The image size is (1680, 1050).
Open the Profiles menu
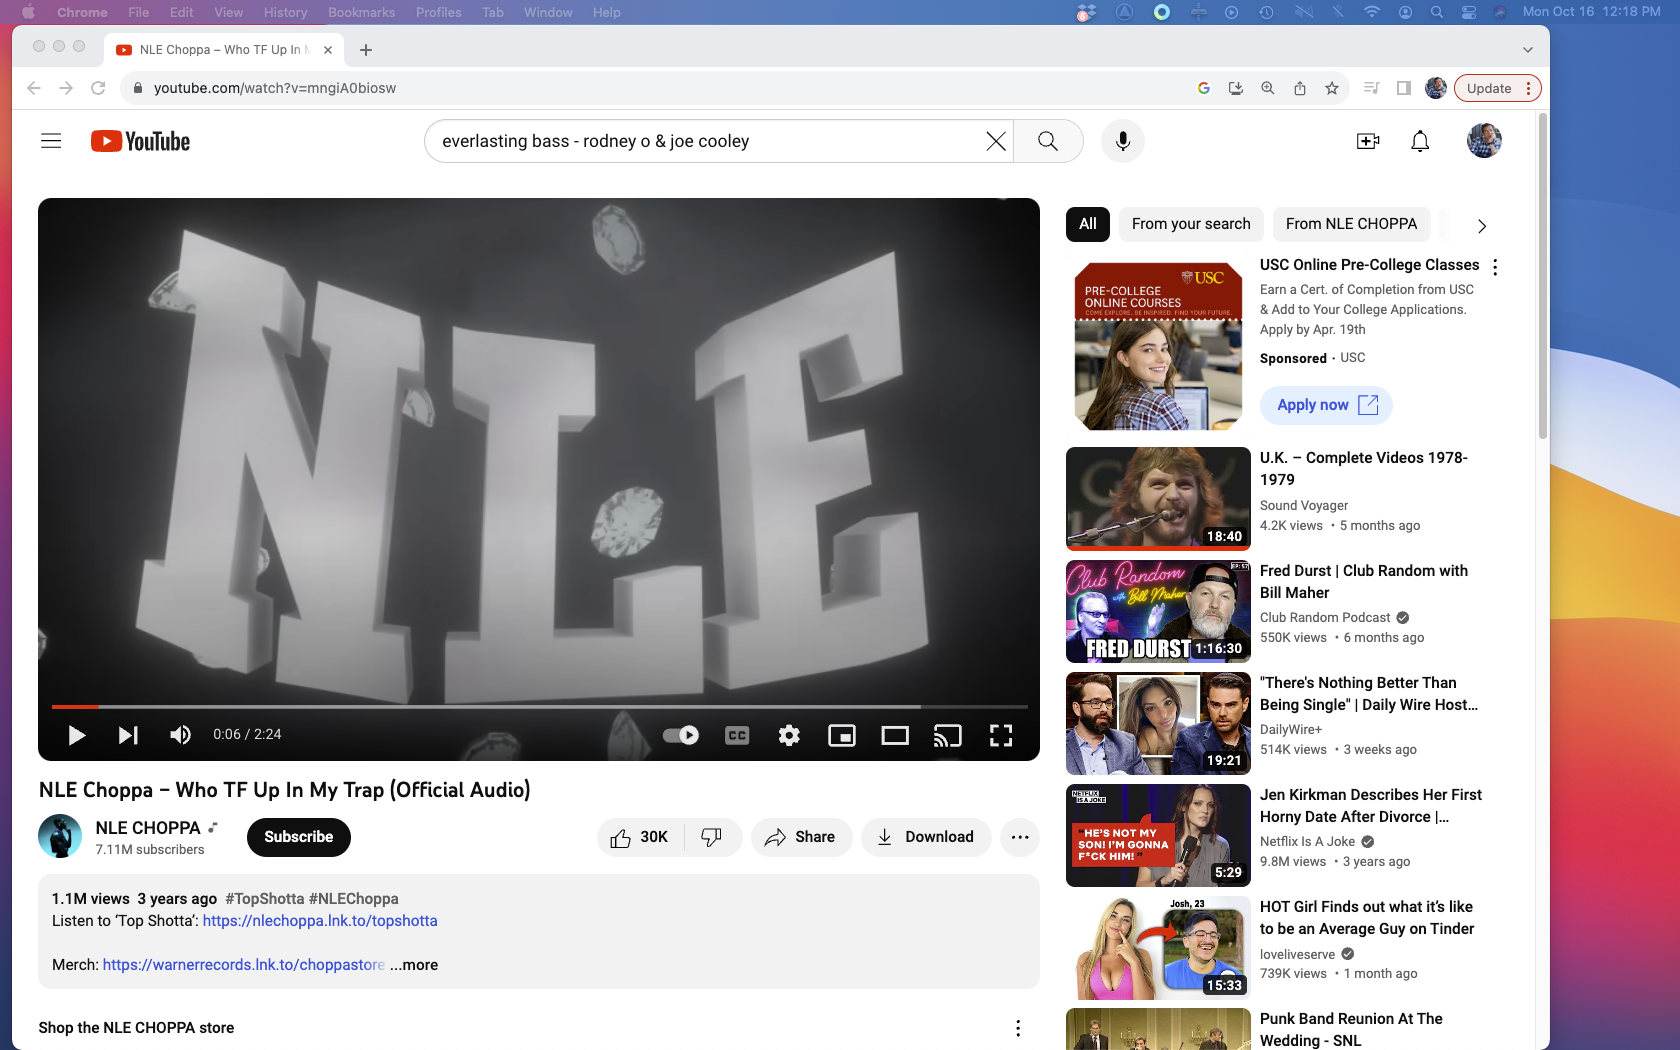[438, 12]
